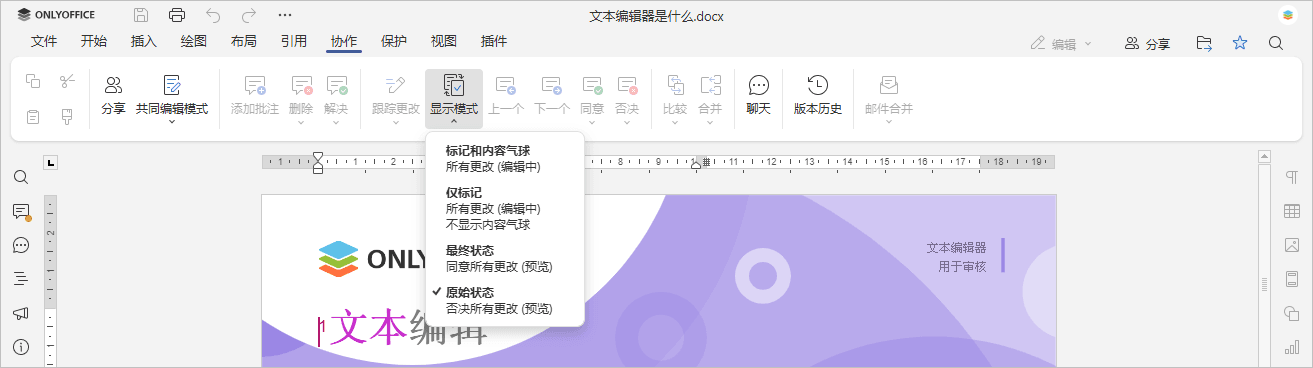Image resolution: width=1313 pixels, height=368 pixels.
Task: Open 版本历史 version history
Action: tap(817, 96)
